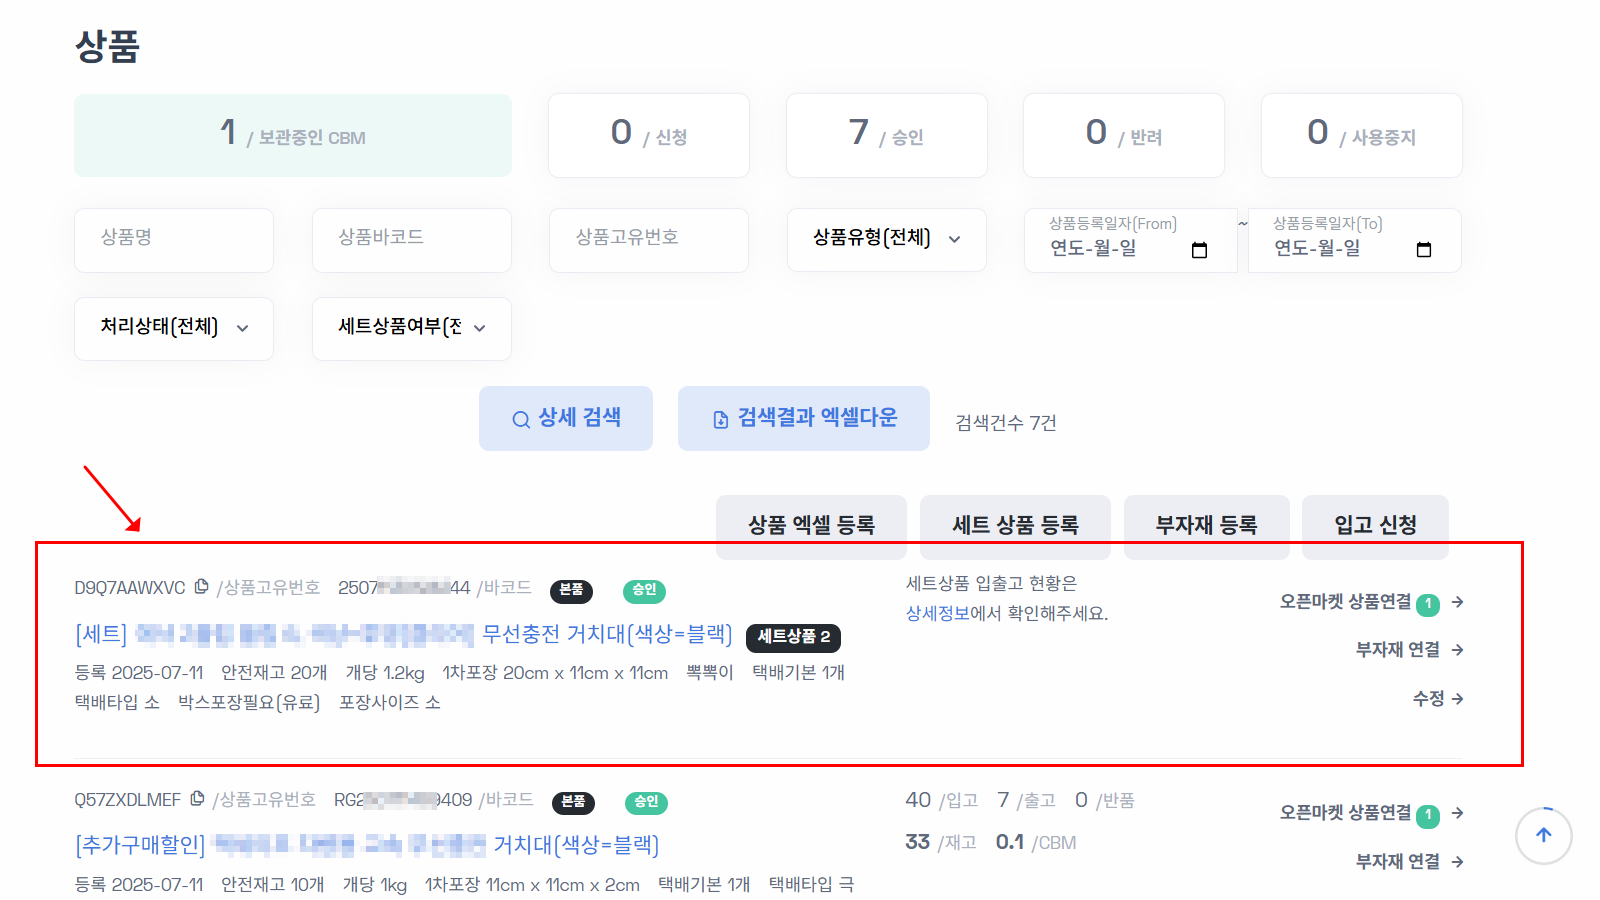This screenshot has width=1600, height=900.
Task: Click the 본품 badge on the second product
Action: tap(575, 803)
